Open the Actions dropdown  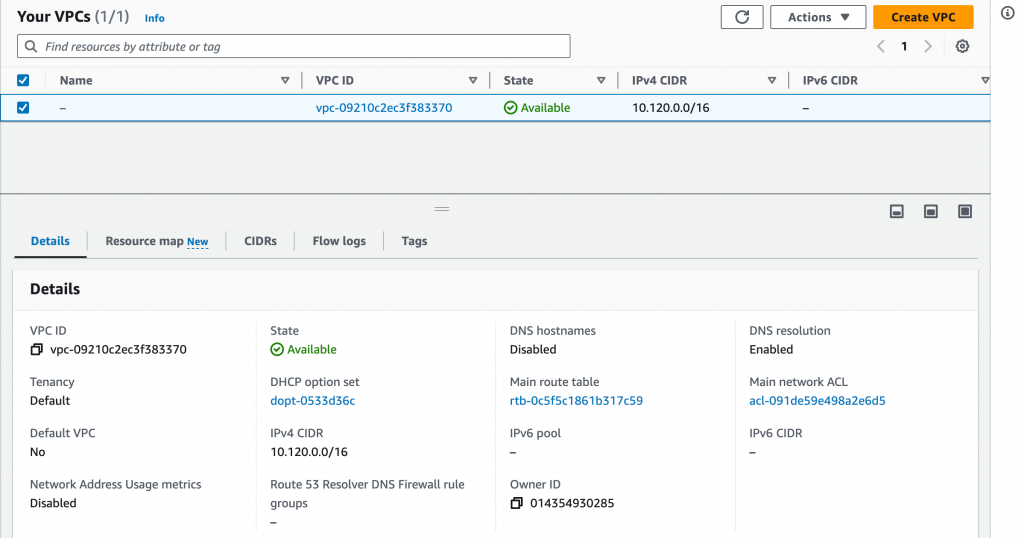(x=818, y=17)
